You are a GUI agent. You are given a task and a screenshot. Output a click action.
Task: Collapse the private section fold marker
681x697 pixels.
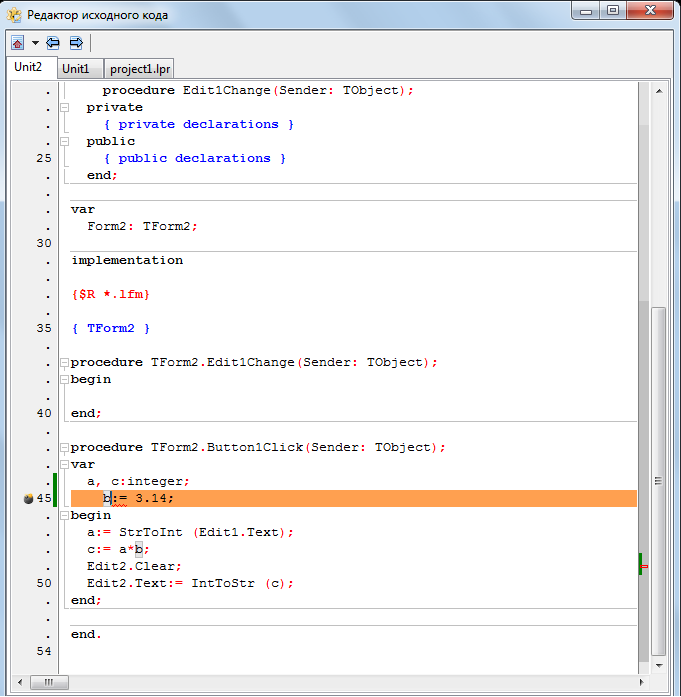(65, 107)
